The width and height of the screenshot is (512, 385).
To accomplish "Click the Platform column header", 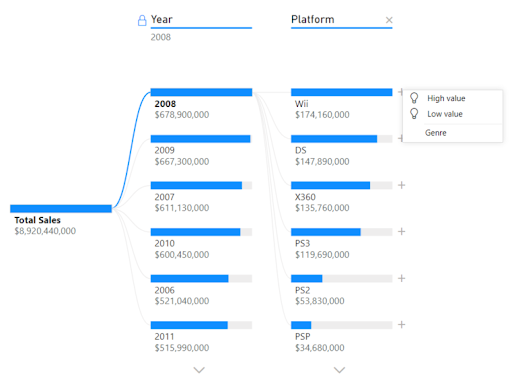I will 313,19.
